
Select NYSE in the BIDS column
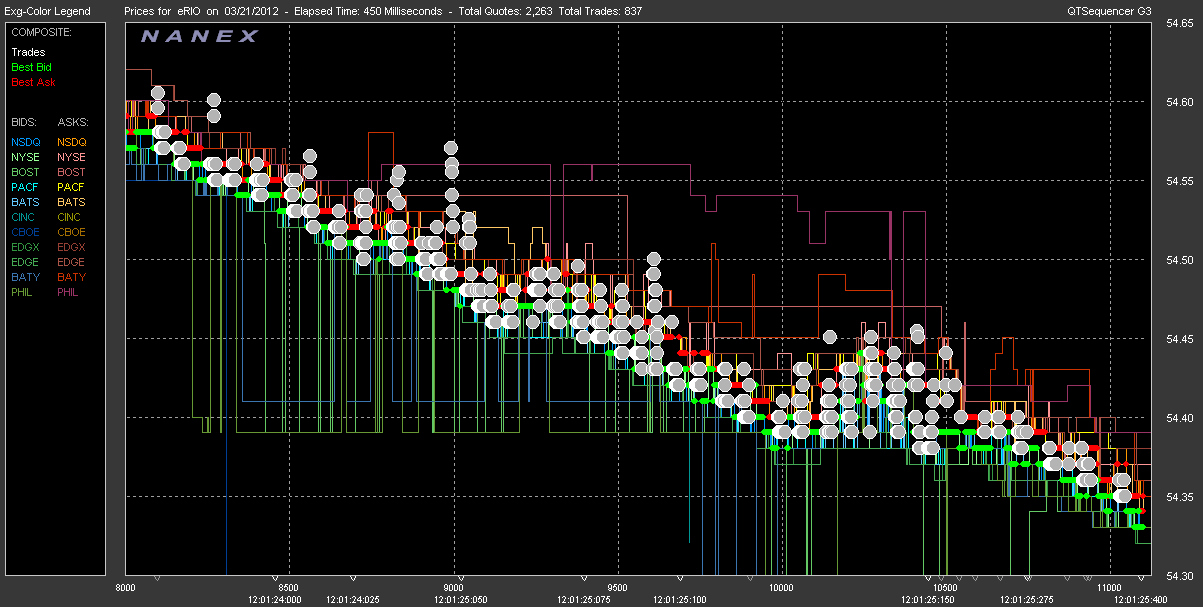click(x=26, y=157)
